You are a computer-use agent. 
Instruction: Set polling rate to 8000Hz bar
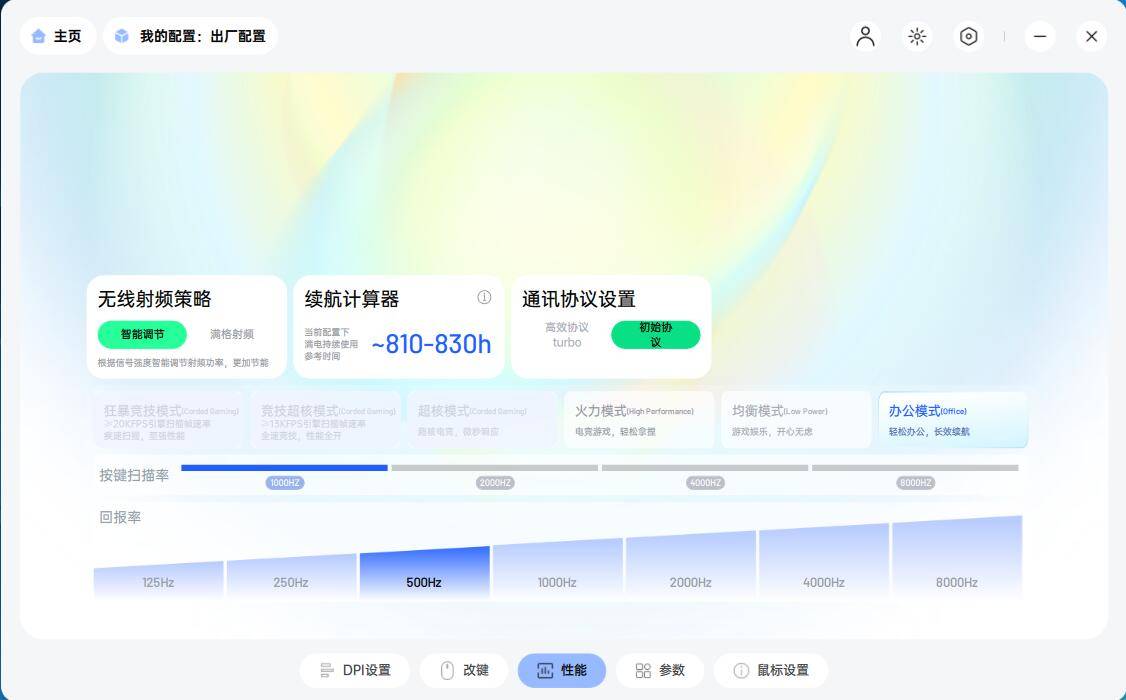(957, 557)
